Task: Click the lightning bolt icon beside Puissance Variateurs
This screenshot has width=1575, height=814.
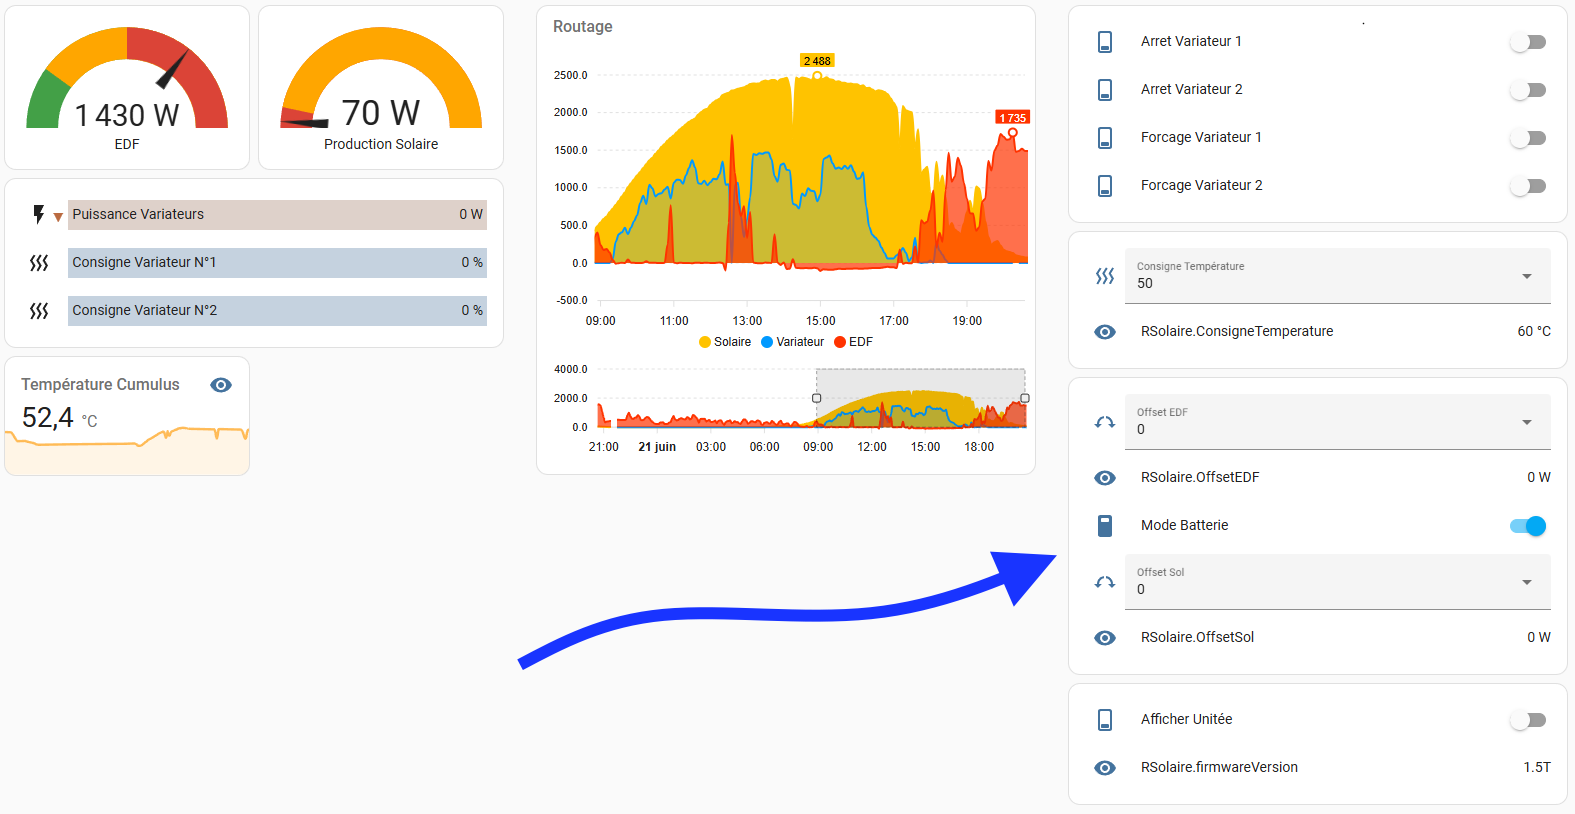Action: (39, 214)
